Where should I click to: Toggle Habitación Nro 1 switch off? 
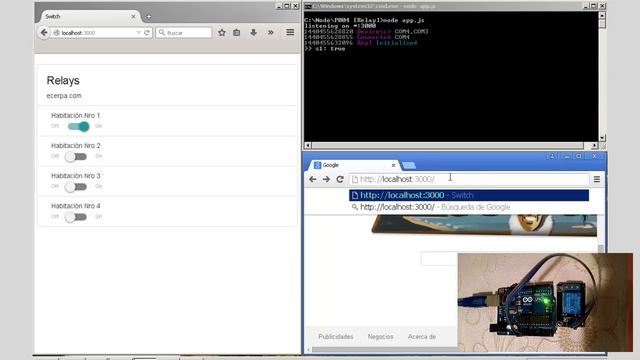point(78,127)
